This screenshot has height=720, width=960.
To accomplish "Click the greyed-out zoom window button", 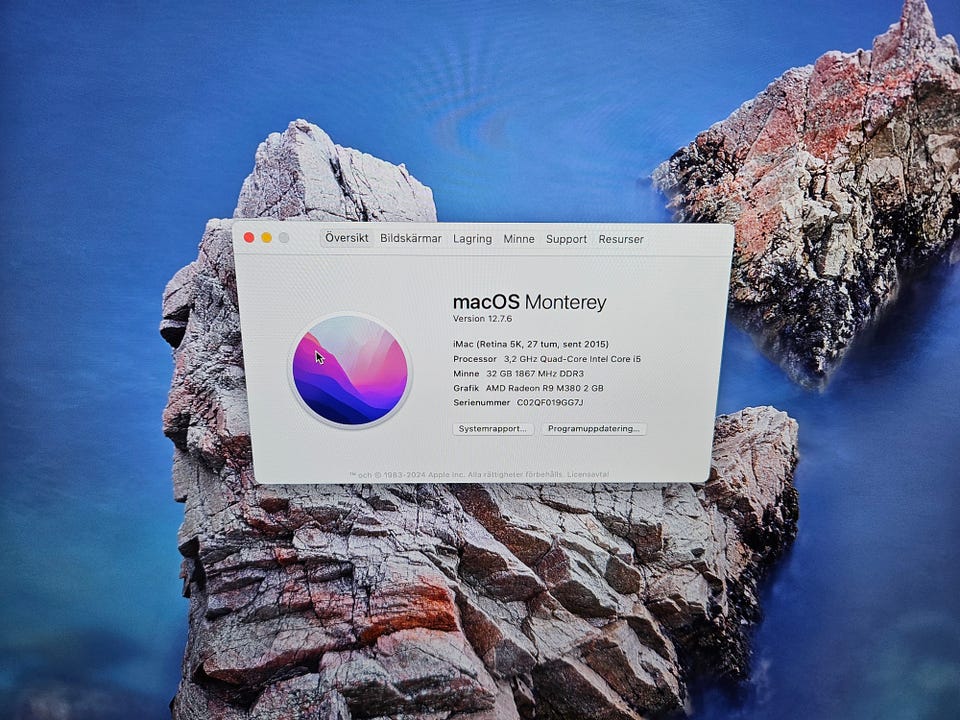I will (284, 238).
